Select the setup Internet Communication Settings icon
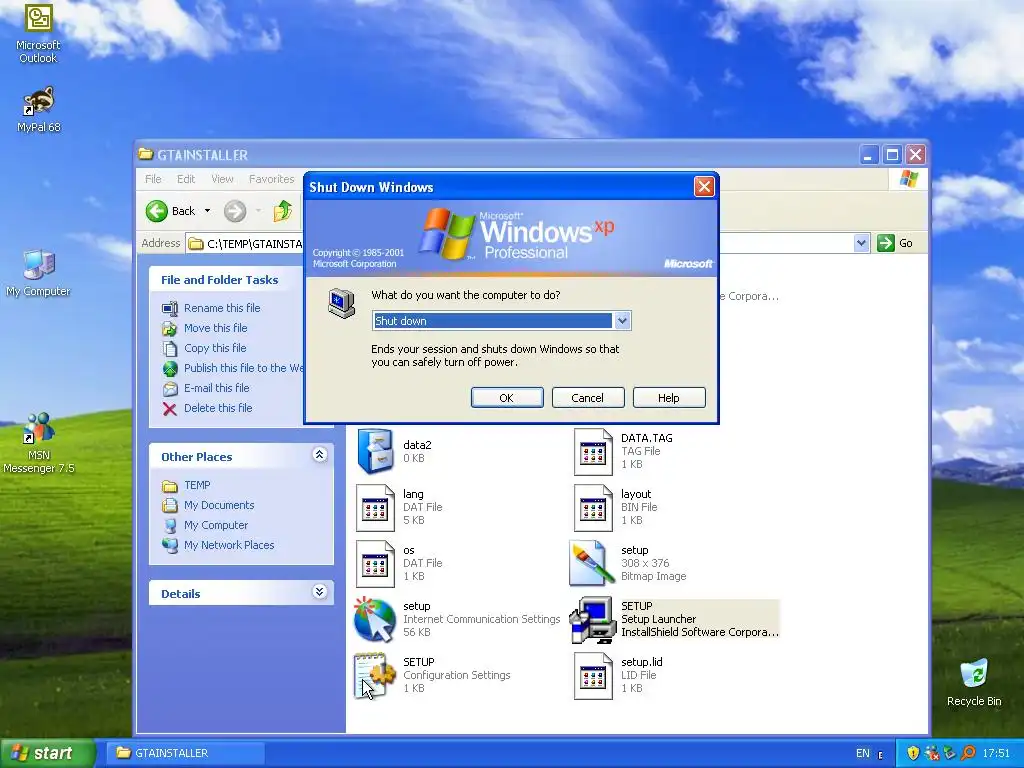The height and width of the screenshot is (768, 1024). click(375, 620)
